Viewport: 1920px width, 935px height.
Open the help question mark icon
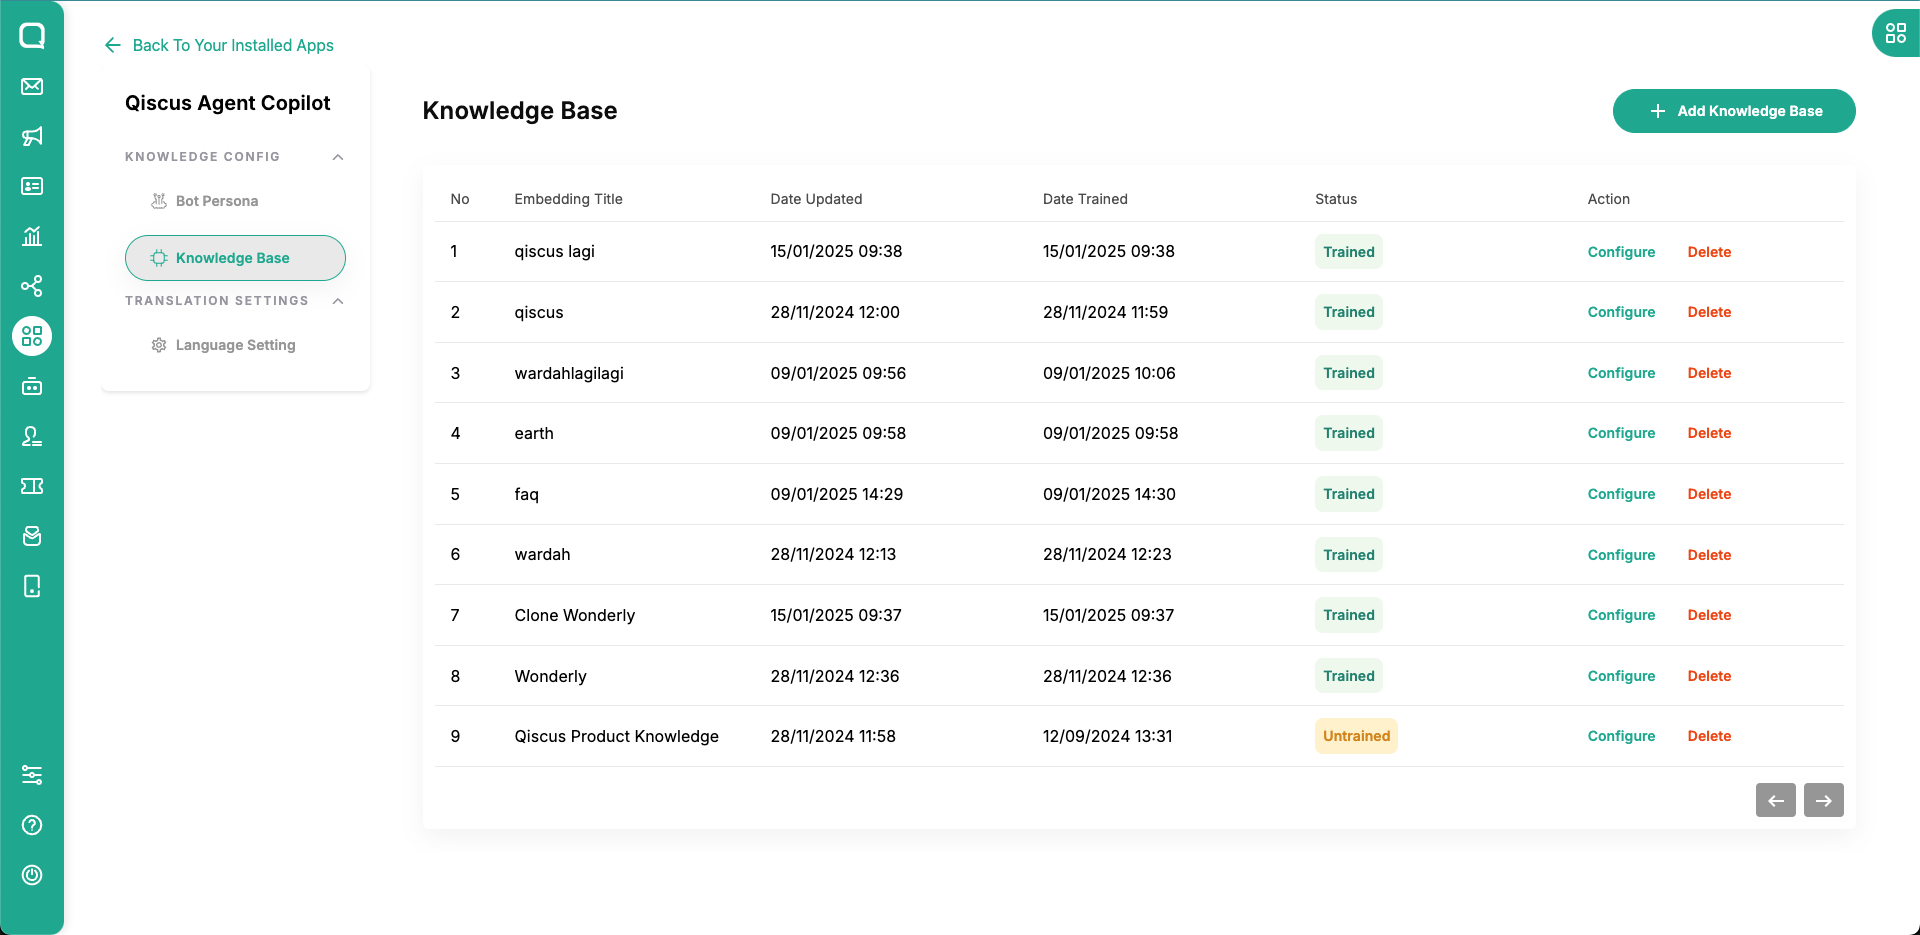32,825
